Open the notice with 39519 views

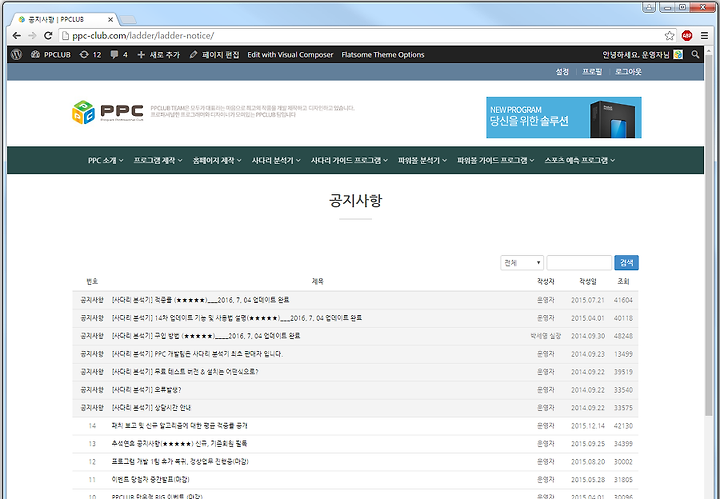pyautogui.click(x=185, y=371)
